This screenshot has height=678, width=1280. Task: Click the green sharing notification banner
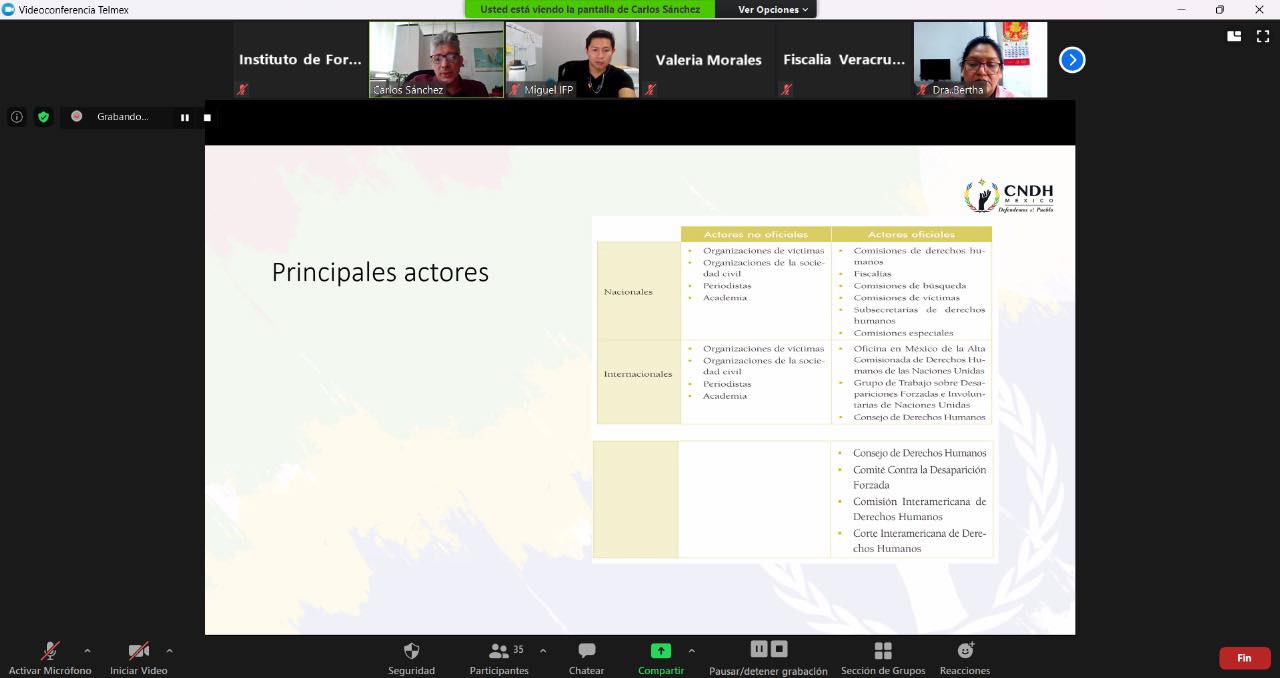(590, 9)
